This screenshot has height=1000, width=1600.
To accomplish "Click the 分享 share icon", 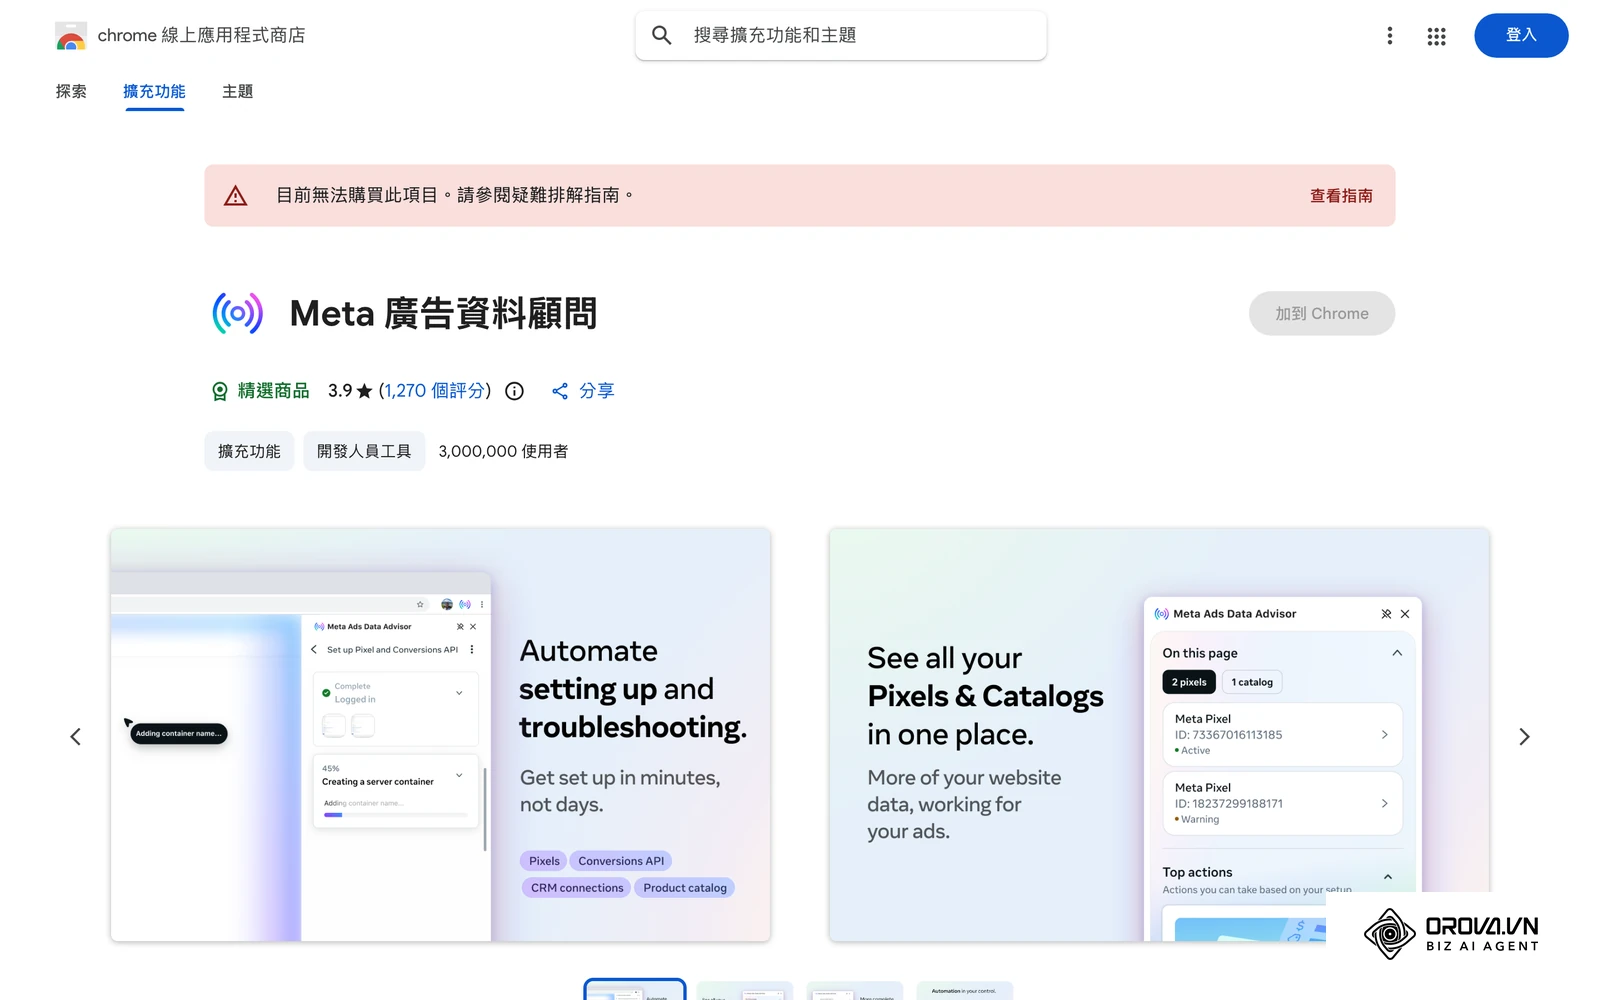I will [x=560, y=391].
